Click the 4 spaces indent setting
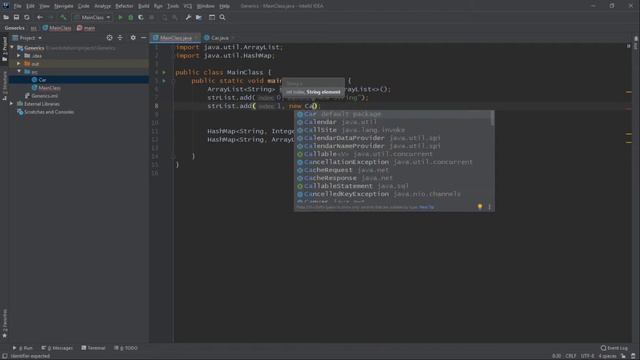Screen dimensions: 640x360 point(607,356)
